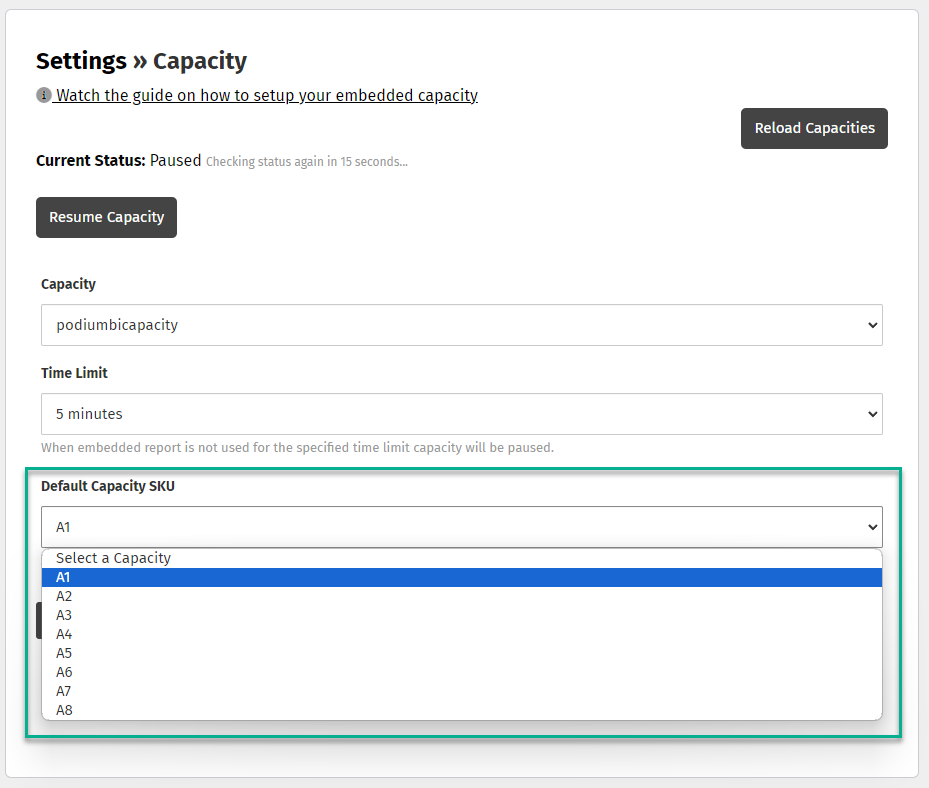Click the Resume Capacity button
Image resolution: width=929 pixels, height=788 pixels.
(106, 217)
